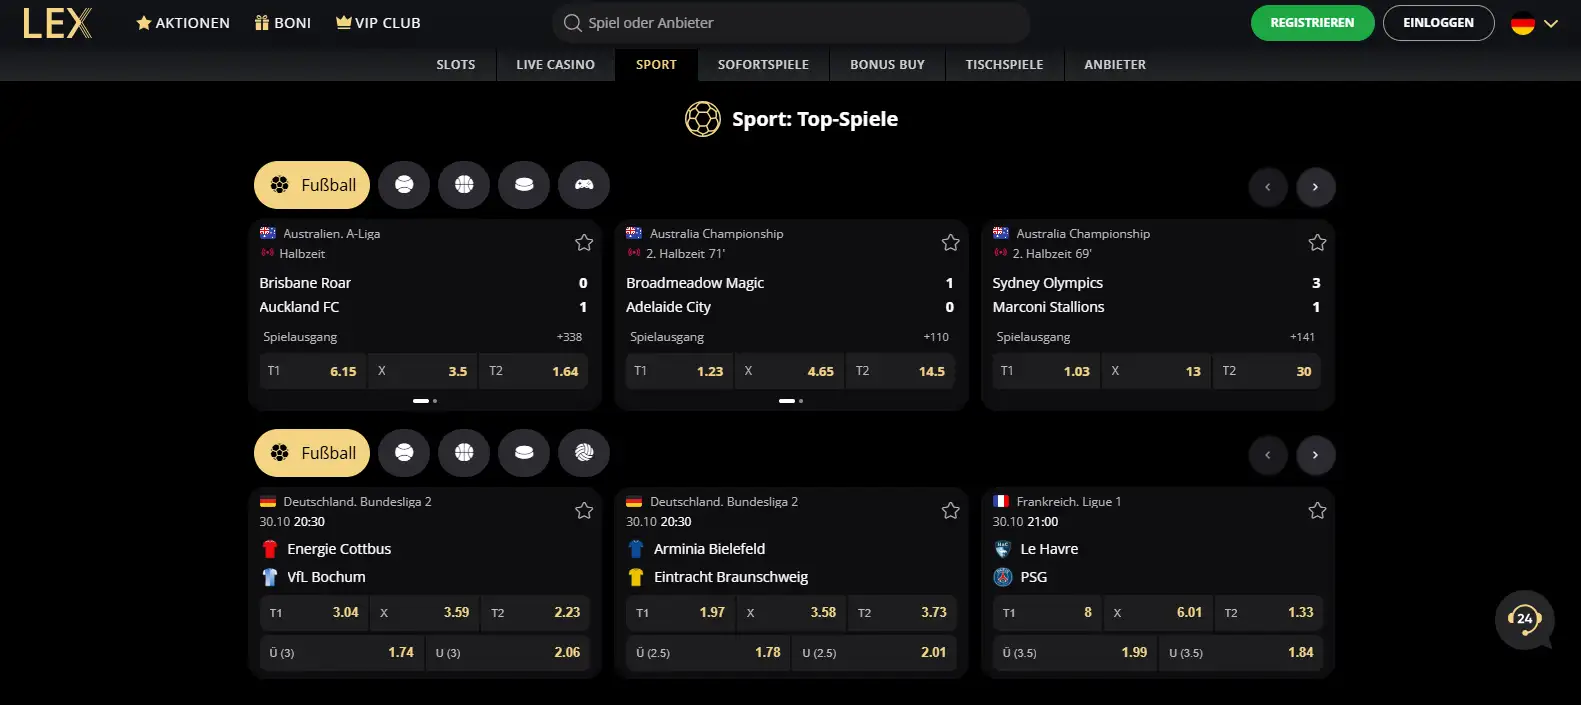The width and height of the screenshot is (1581, 705).
Task: Select the volleyball icon in upcoming games row
Action: (x=584, y=453)
